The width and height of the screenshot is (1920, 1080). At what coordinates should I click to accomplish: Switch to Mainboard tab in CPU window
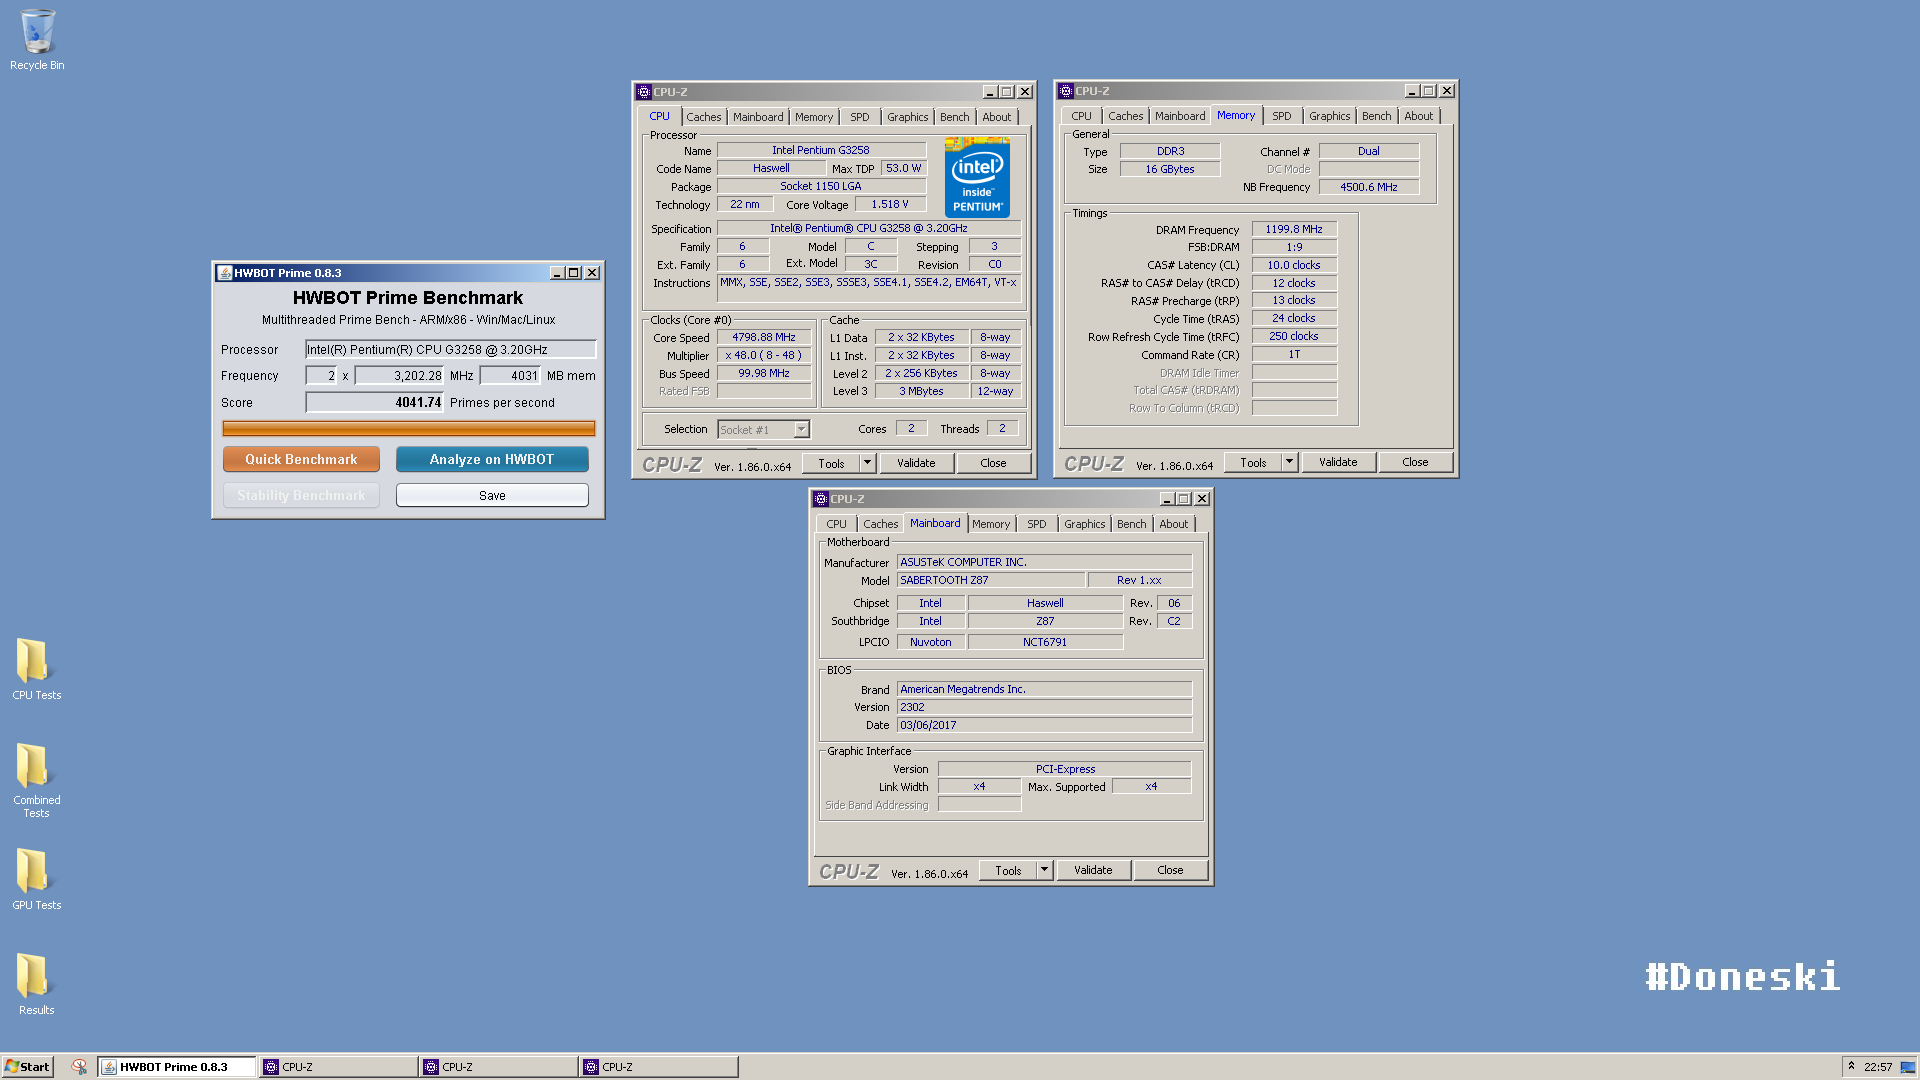(758, 117)
